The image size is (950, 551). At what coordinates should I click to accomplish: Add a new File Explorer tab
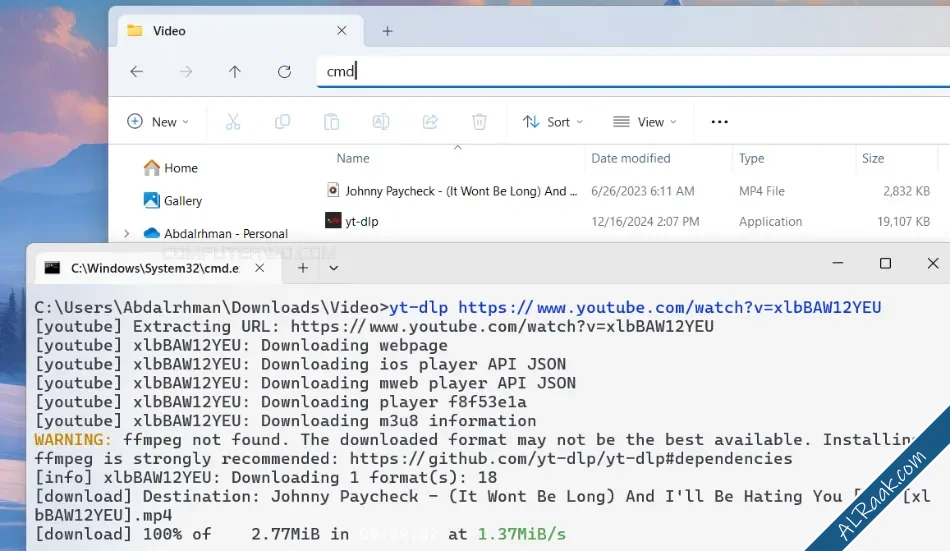tap(387, 31)
